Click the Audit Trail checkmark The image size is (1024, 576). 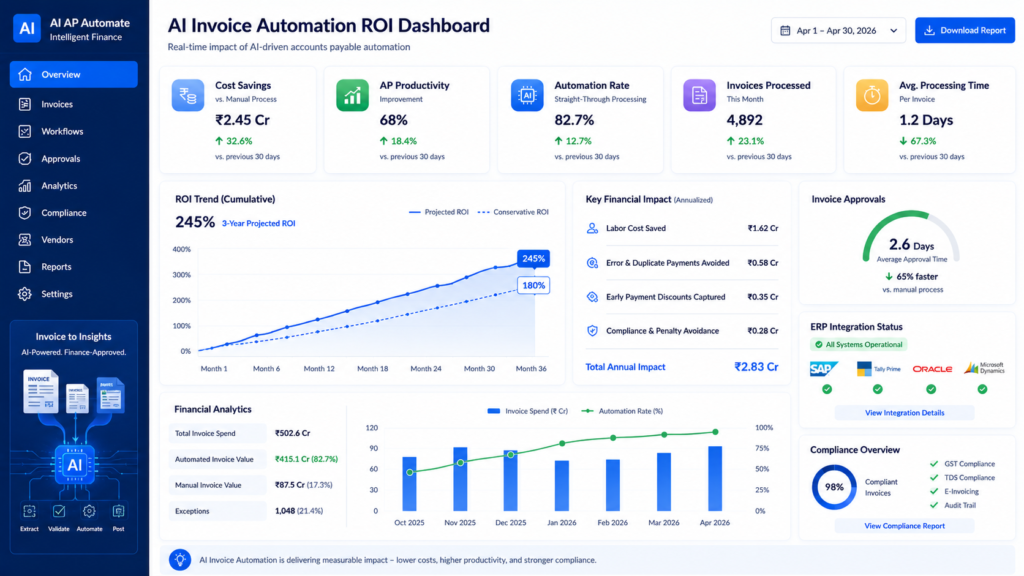click(x=934, y=505)
